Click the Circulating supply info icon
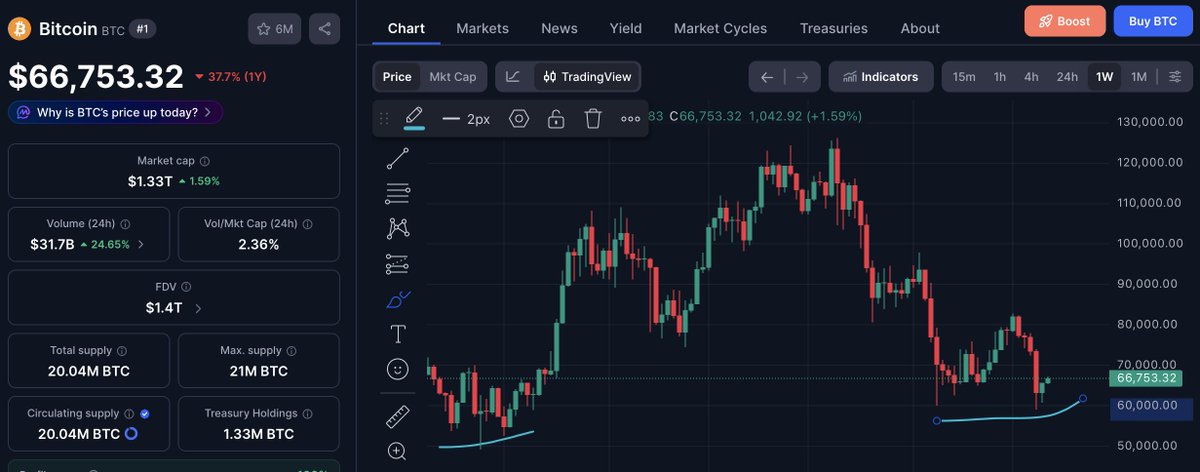 point(129,413)
